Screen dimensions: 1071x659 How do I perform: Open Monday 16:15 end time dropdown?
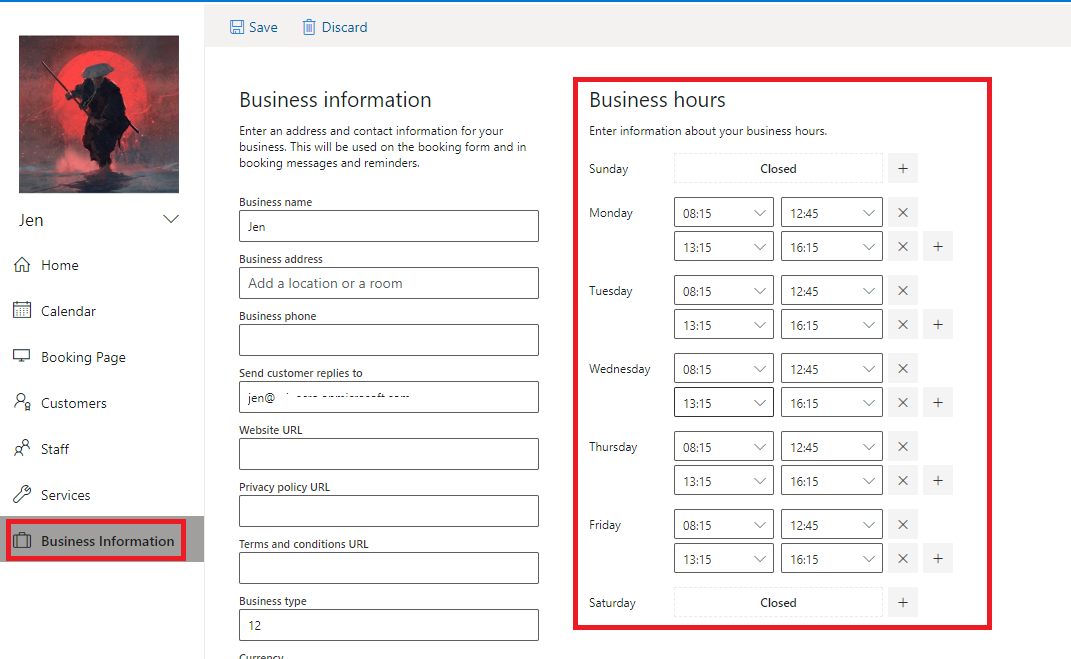point(831,247)
